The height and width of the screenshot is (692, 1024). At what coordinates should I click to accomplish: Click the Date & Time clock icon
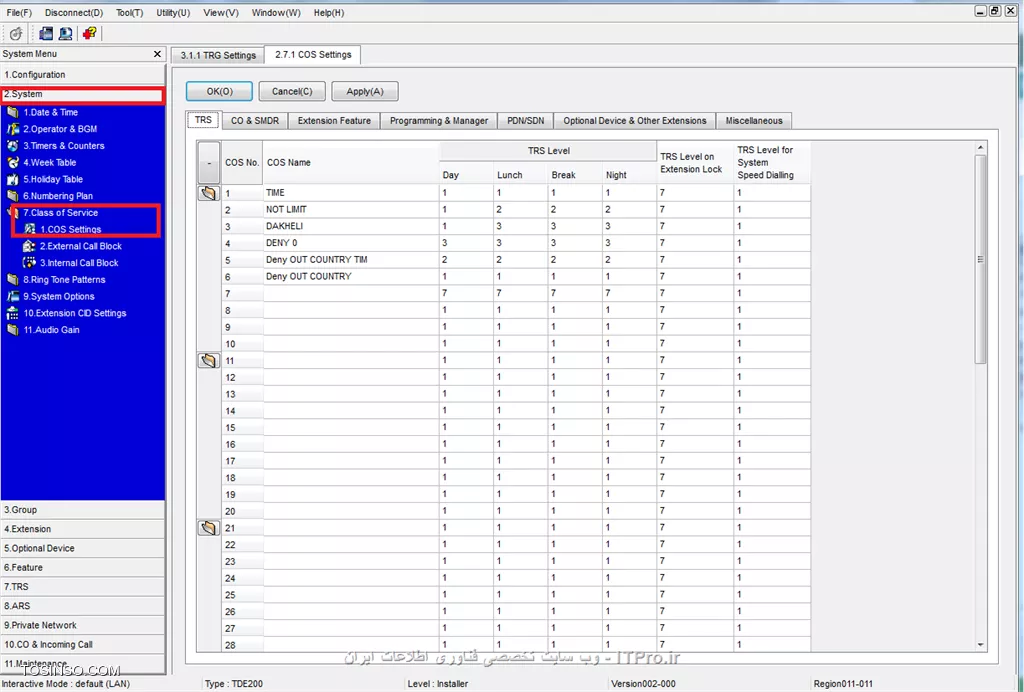click(x=12, y=112)
